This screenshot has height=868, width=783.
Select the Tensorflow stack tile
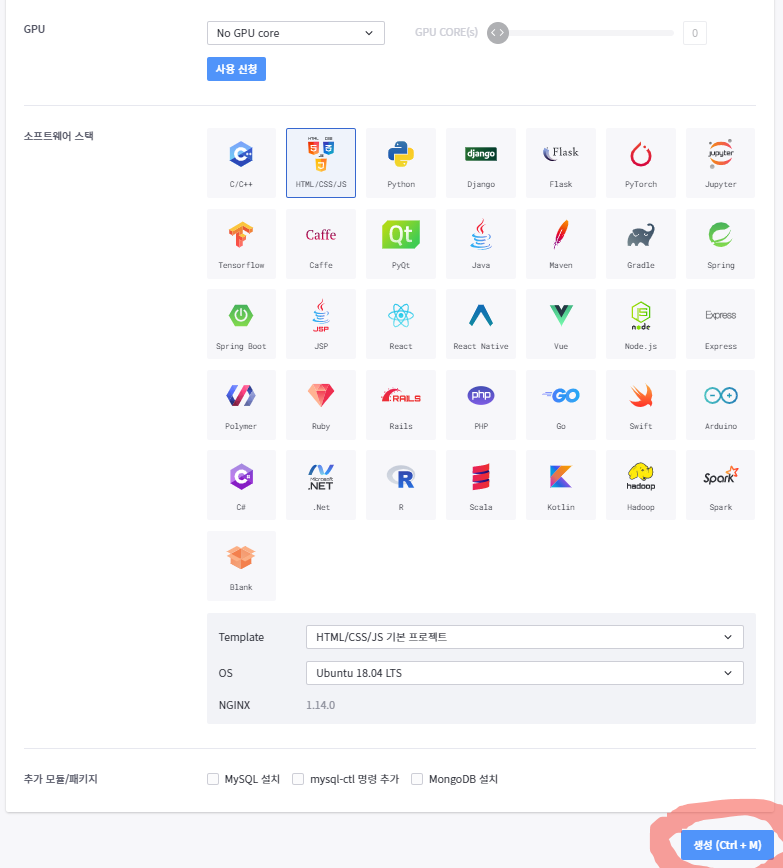click(x=241, y=244)
